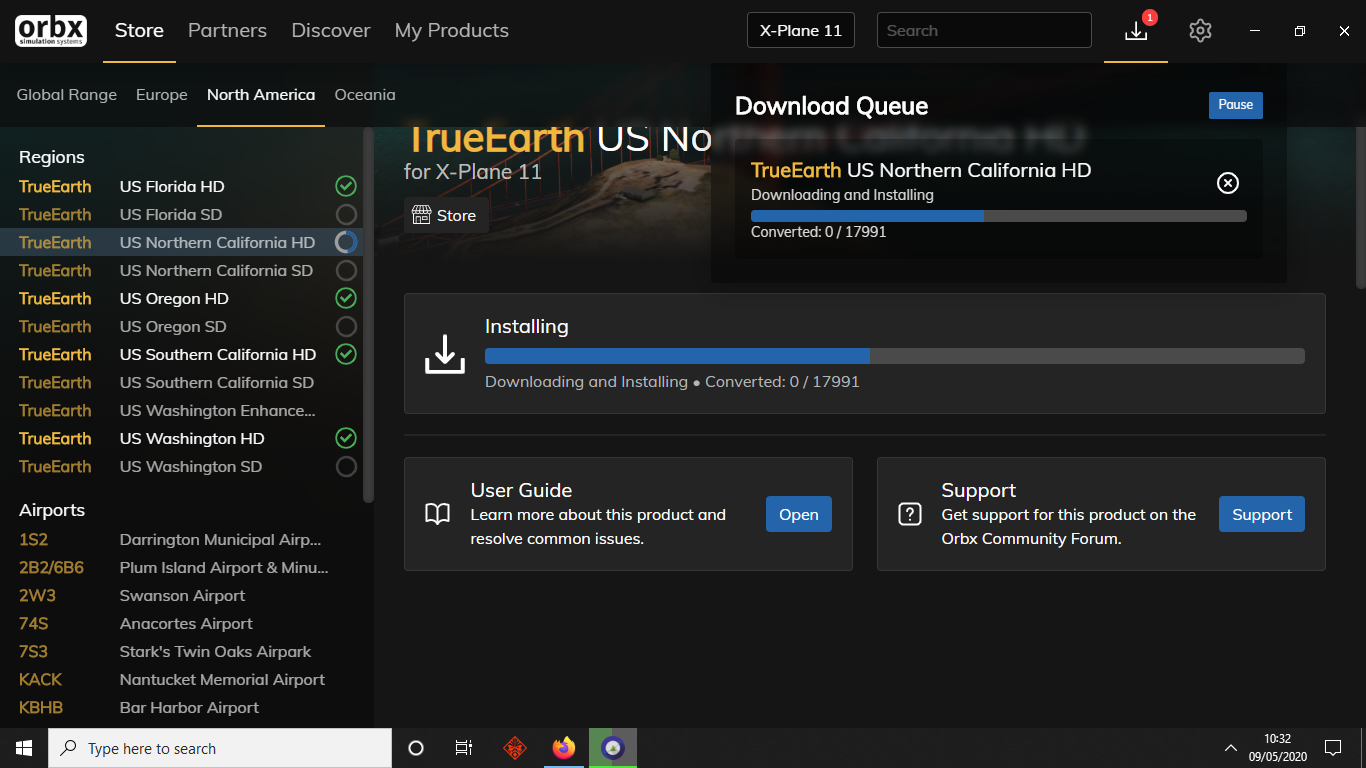Select US Southern California SD row
Image resolution: width=1366 pixels, height=768 pixels.
click(180, 382)
